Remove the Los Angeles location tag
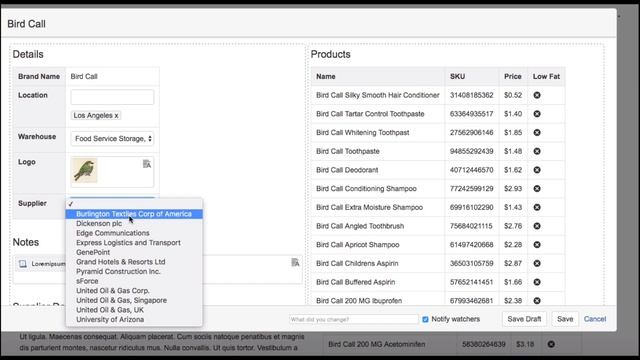 click(x=116, y=116)
